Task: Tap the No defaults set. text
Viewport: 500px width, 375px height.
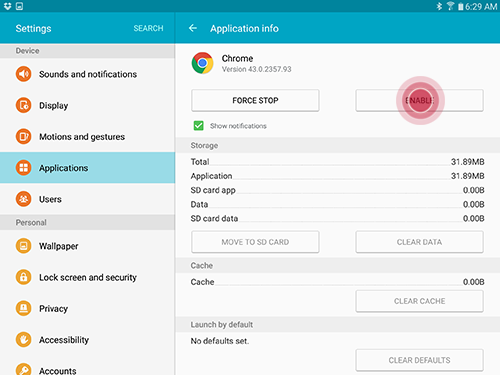Action: pos(220,341)
